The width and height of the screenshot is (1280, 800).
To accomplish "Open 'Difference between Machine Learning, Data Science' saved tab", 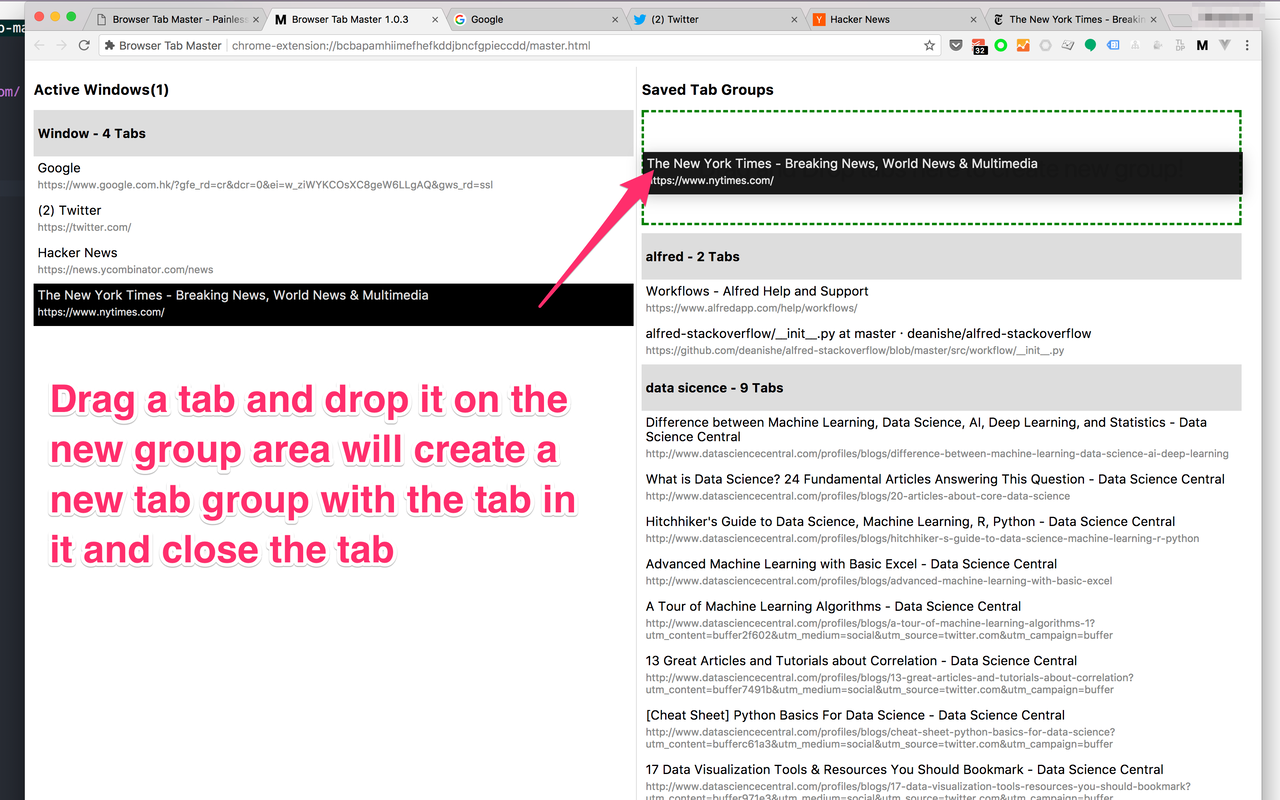I will pyautogui.click(x=941, y=440).
